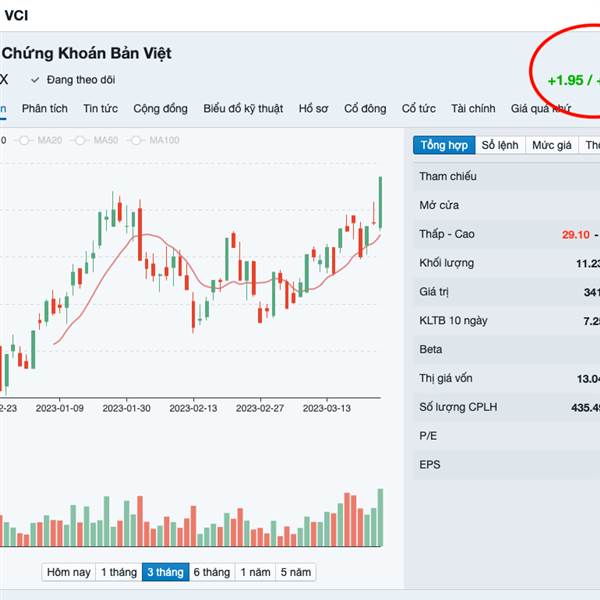This screenshot has width=600, height=600.
Task: Open the Cộng đồng tab
Action: click(x=161, y=108)
